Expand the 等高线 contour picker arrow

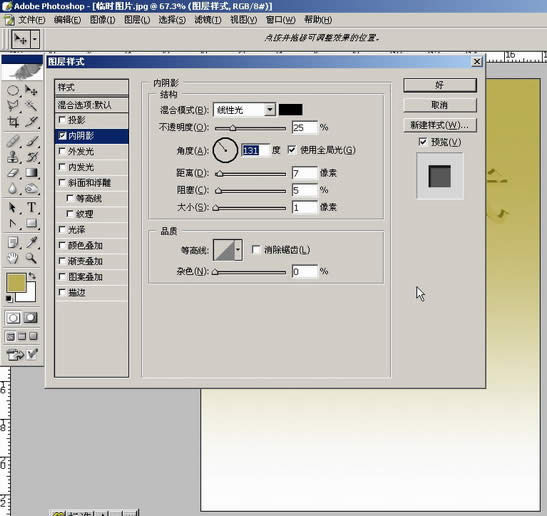238,250
